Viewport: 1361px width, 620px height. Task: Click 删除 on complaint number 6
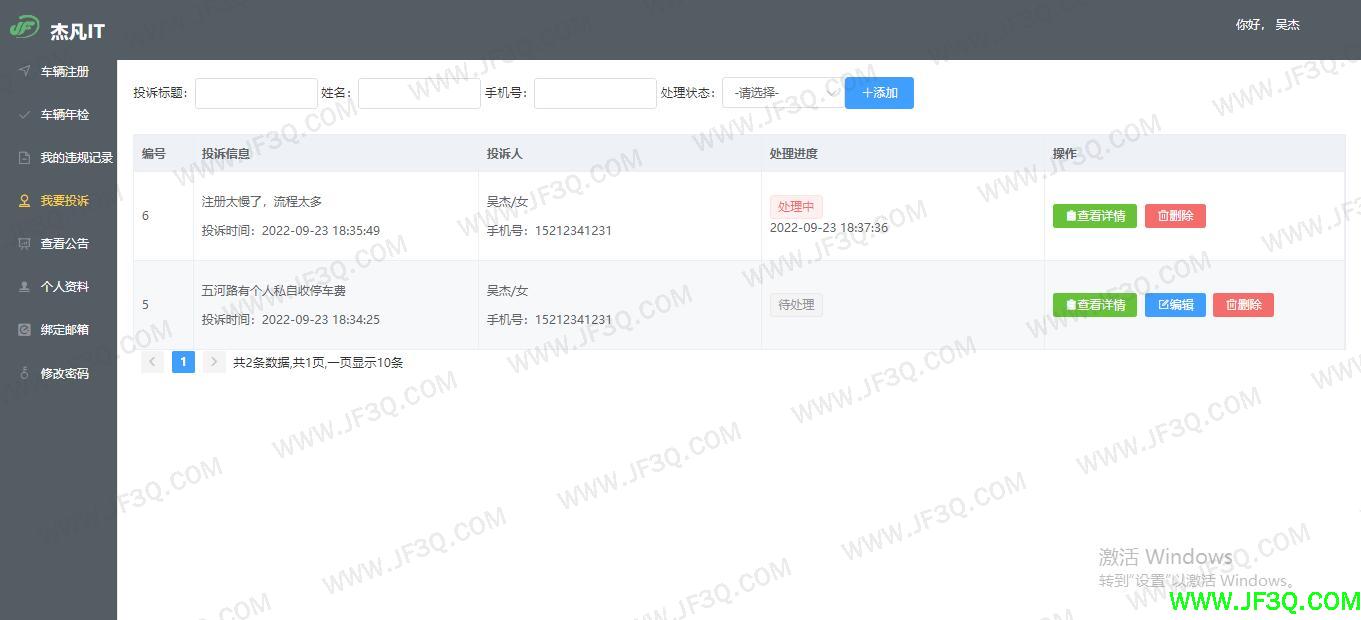click(x=1175, y=215)
